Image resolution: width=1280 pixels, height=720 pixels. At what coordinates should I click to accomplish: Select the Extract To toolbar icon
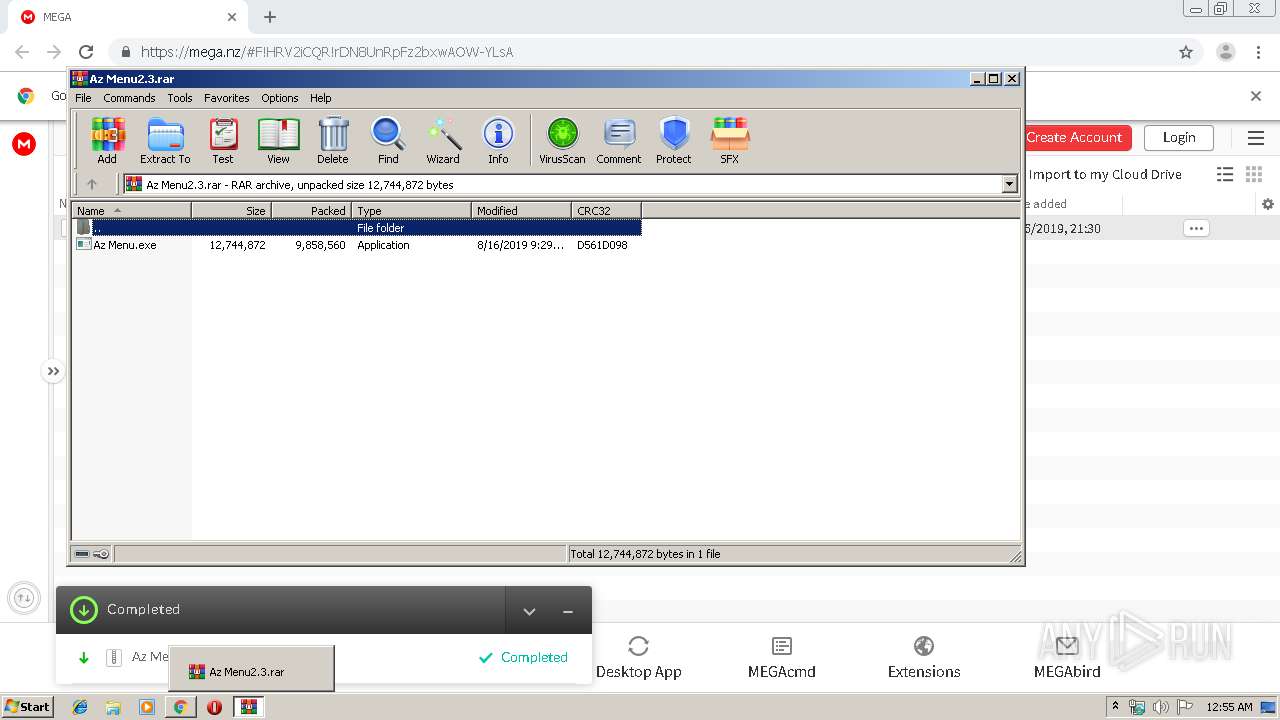tap(165, 140)
